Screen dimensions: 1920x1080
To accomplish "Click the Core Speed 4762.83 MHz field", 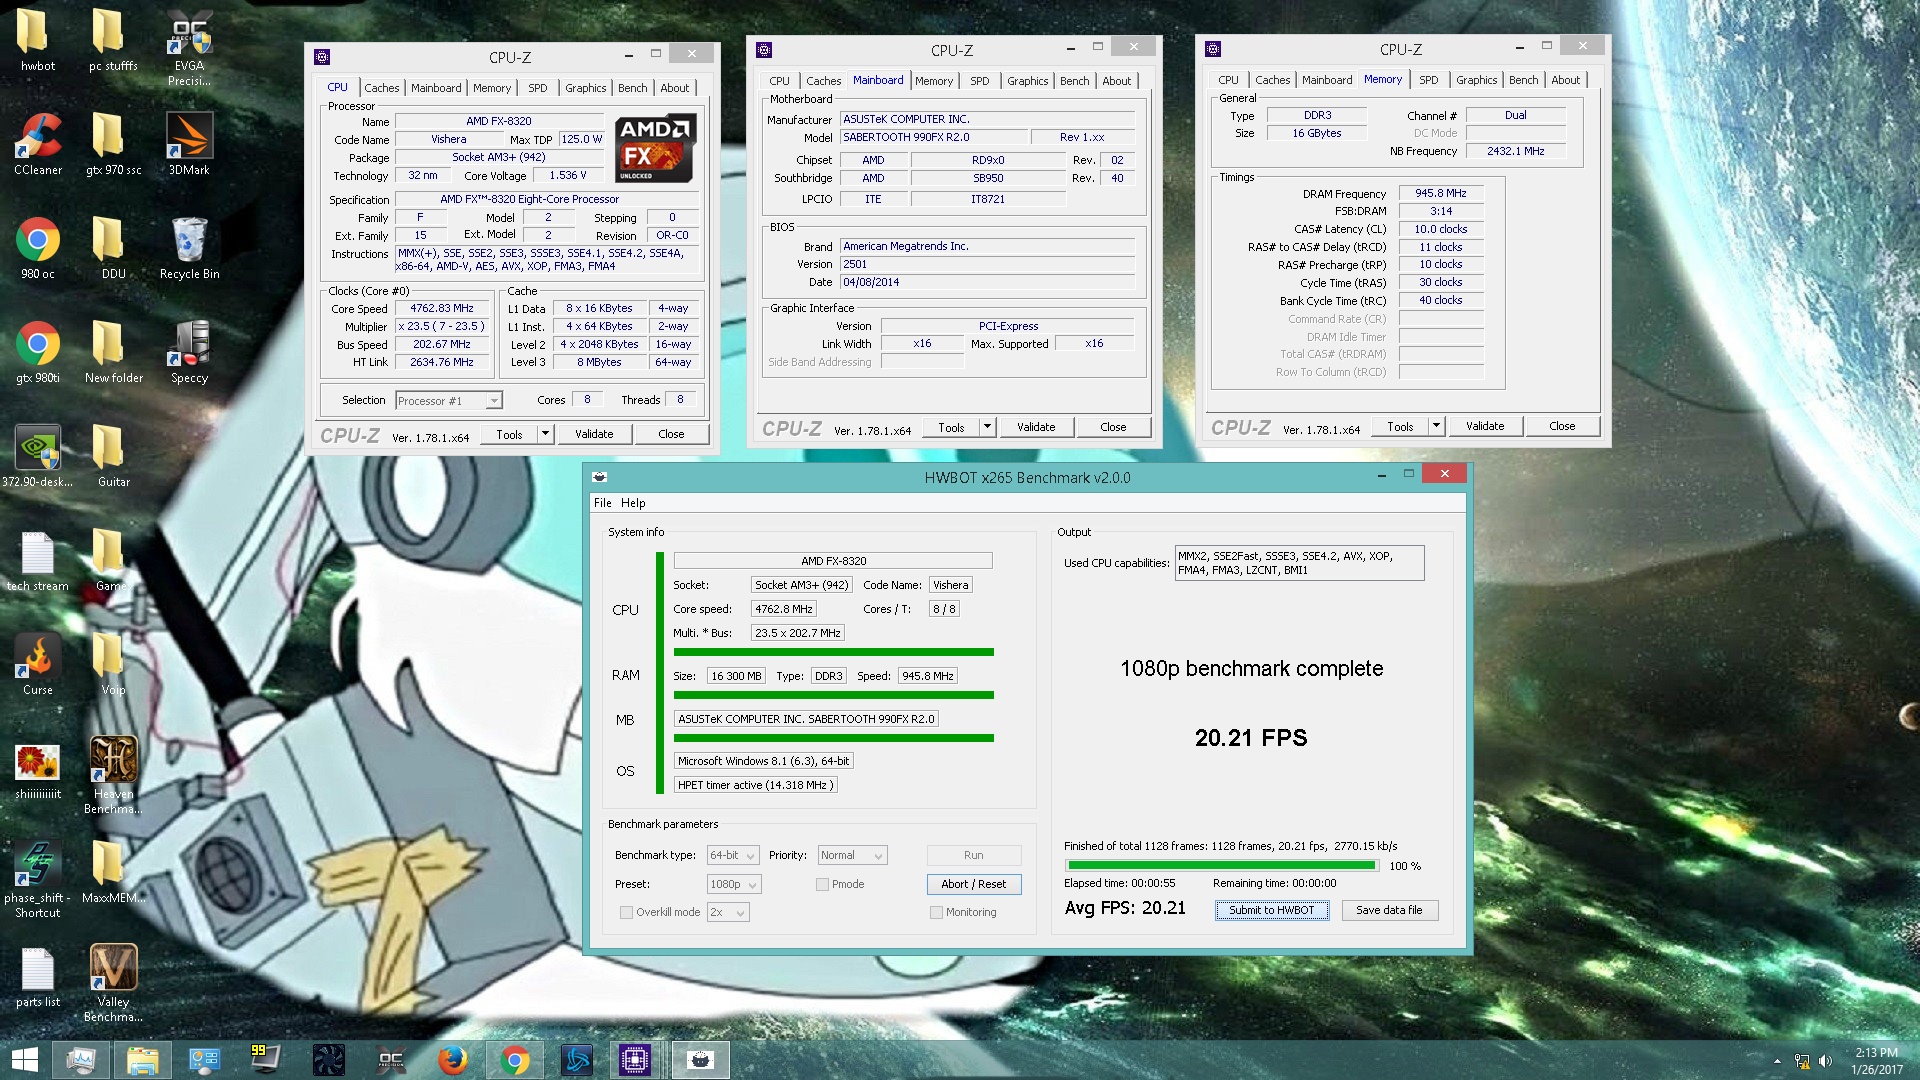I will [442, 308].
